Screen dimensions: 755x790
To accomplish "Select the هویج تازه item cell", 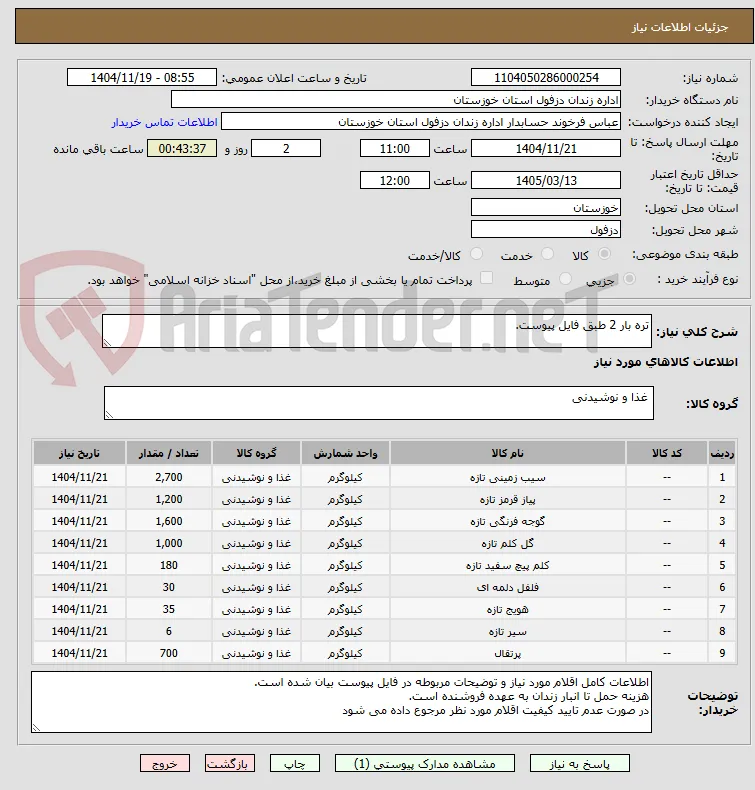I will 508,609.
